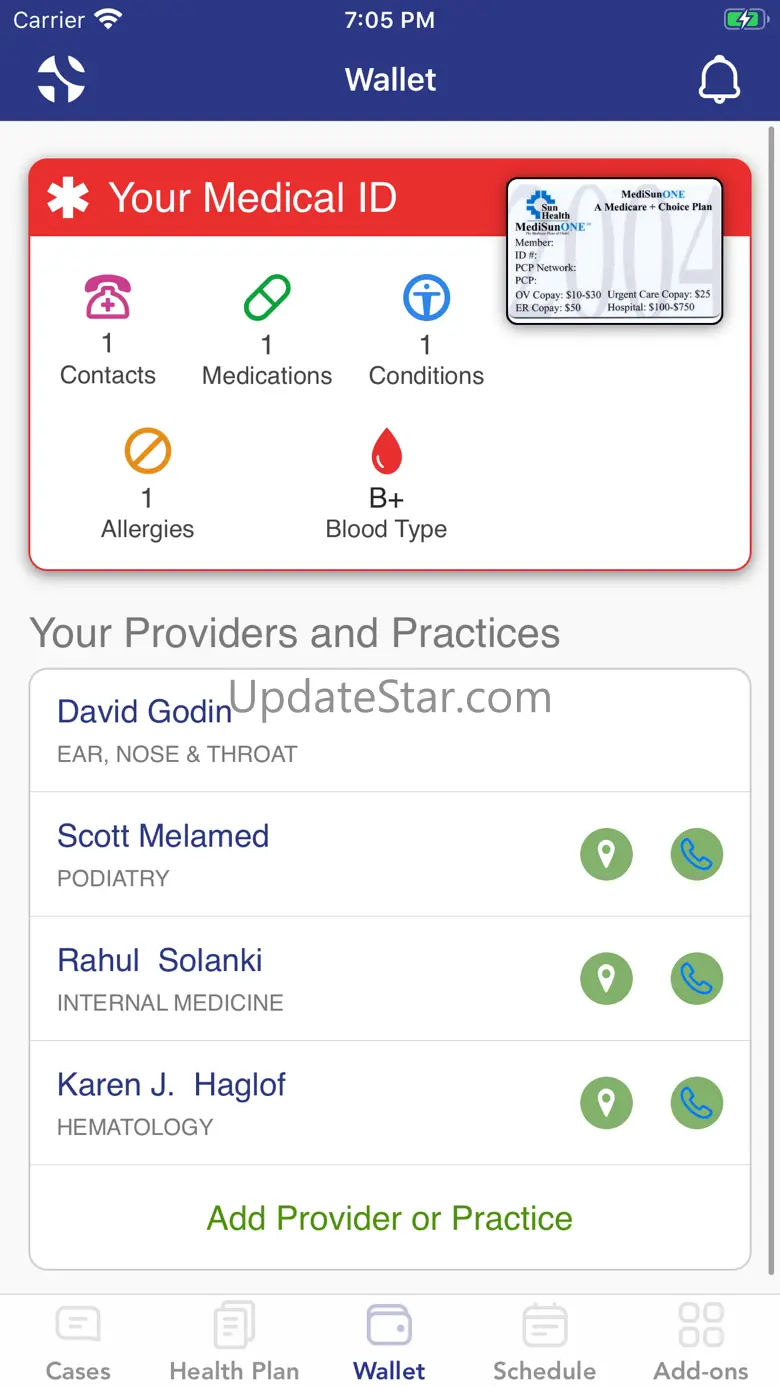The height and width of the screenshot is (1387, 780).
Task: Open MediSunONE insurance card thumbnail
Action: tap(614, 251)
